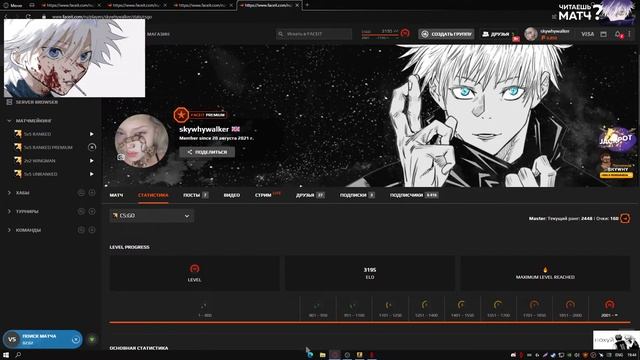Click the browse icon beside Турниры
Image resolution: width=640 pixels, height=360 pixels.
(81, 211)
